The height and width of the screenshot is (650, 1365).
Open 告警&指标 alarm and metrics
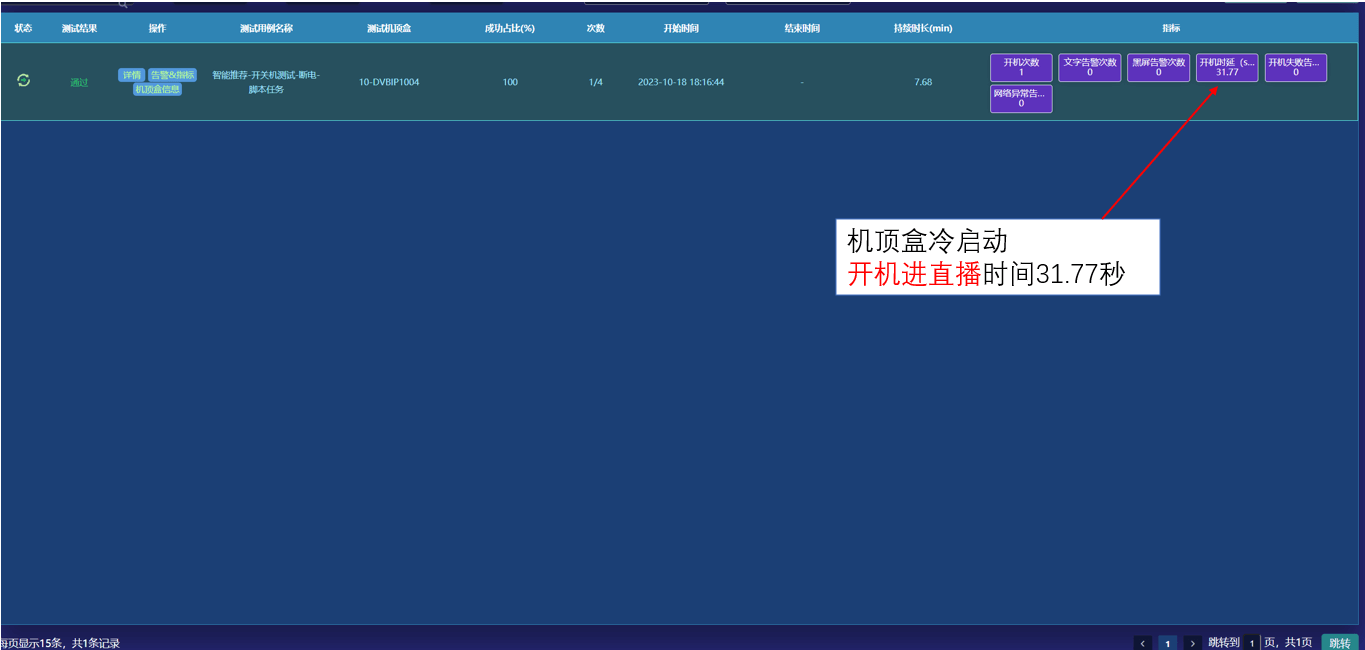coord(172,75)
